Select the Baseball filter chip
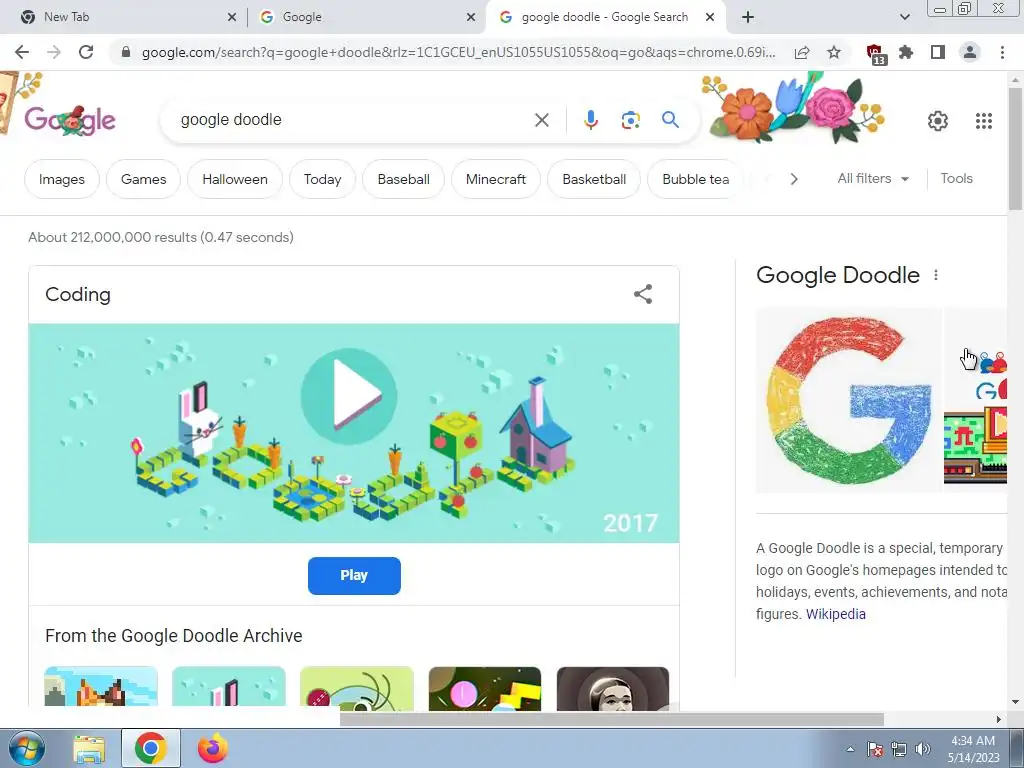This screenshot has width=1024, height=768. (404, 179)
